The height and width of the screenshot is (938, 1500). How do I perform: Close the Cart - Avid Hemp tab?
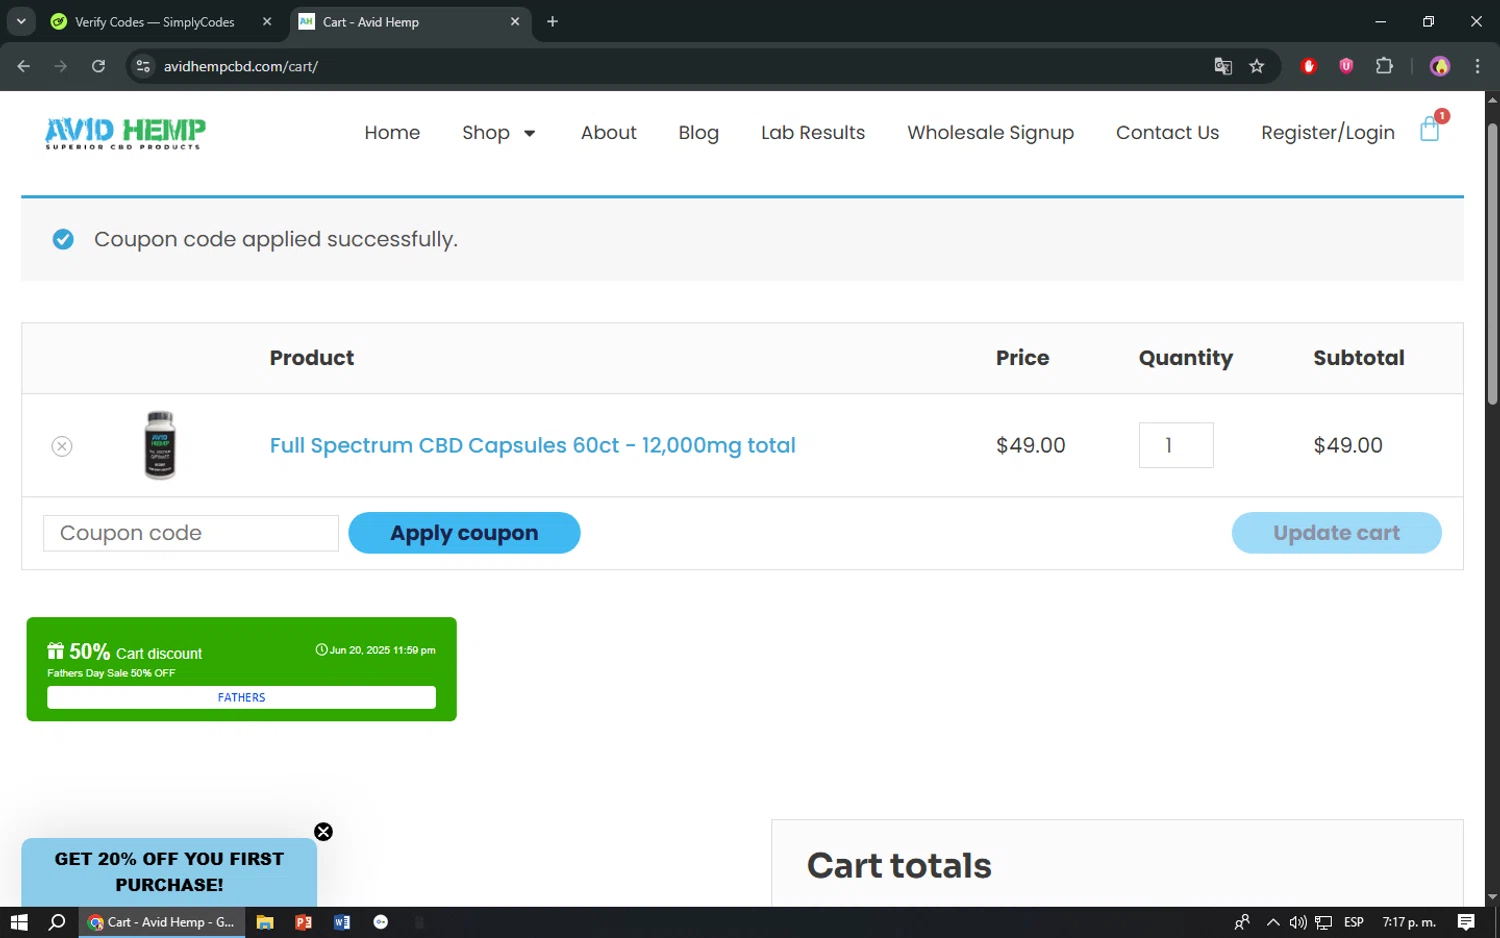pyautogui.click(x=515, y=21)
